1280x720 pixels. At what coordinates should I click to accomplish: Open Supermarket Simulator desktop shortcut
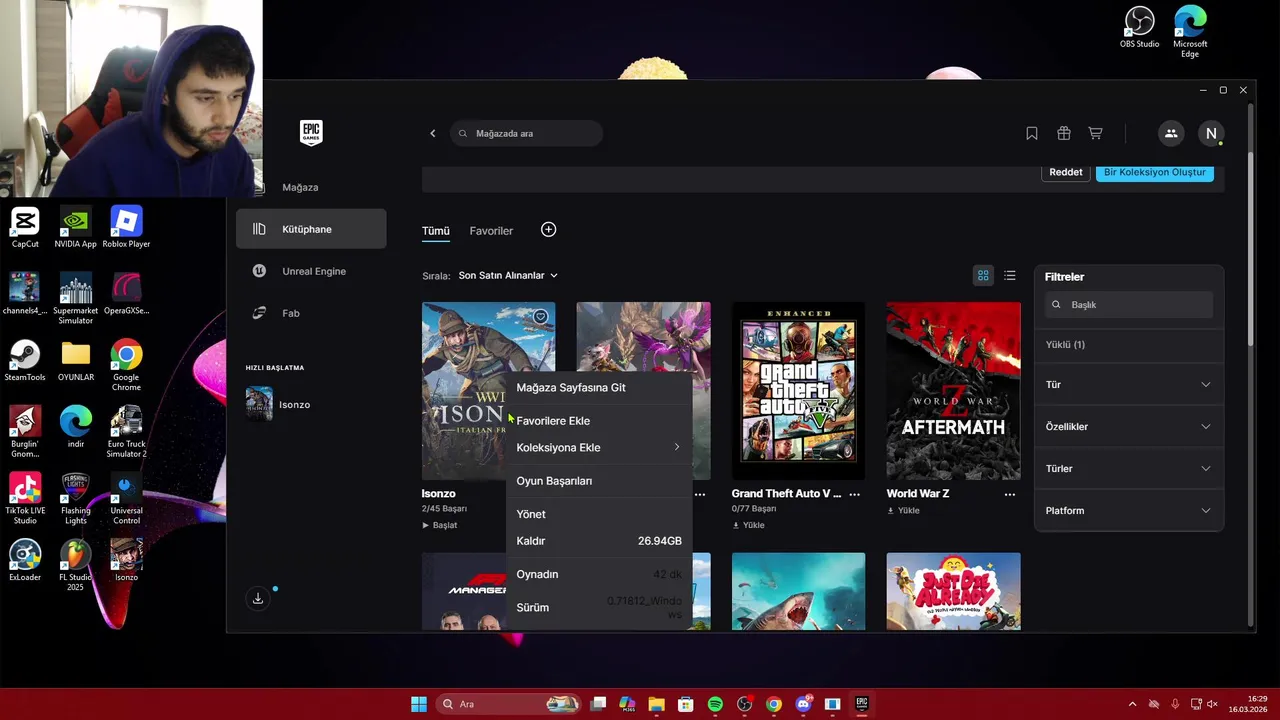point(76,298)
